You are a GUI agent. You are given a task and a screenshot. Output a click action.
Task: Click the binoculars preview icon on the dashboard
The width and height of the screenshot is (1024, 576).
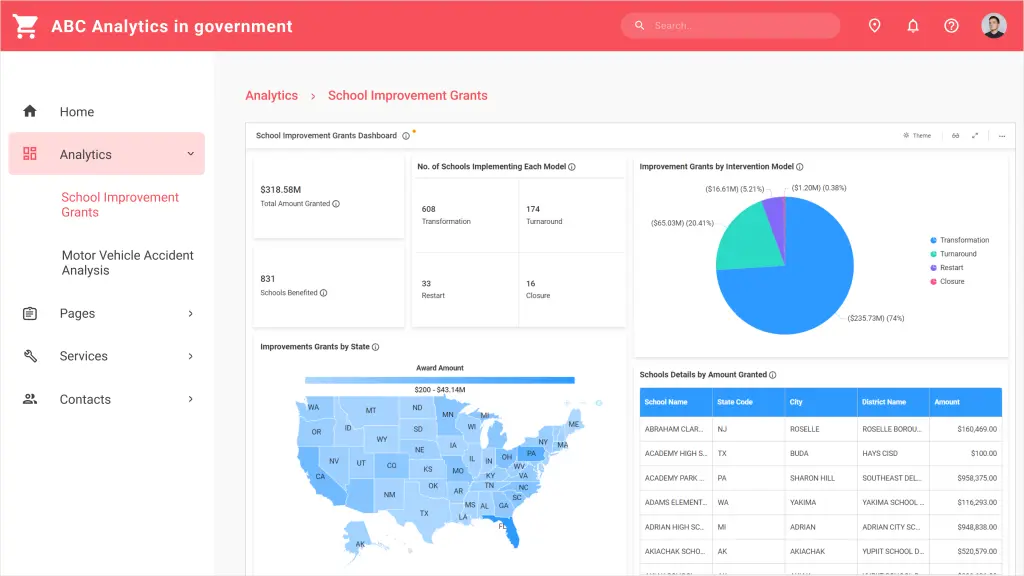click(955, 136)
